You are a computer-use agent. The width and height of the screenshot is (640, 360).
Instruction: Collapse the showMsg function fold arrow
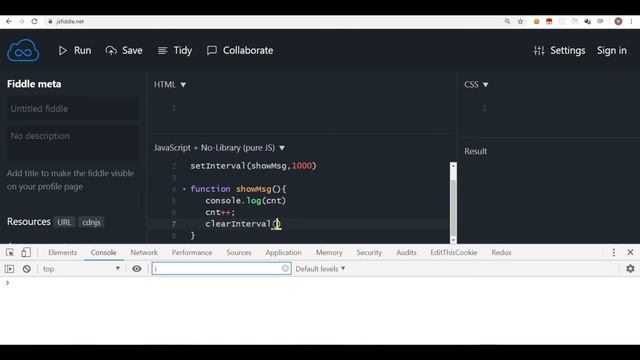point(184,189)
